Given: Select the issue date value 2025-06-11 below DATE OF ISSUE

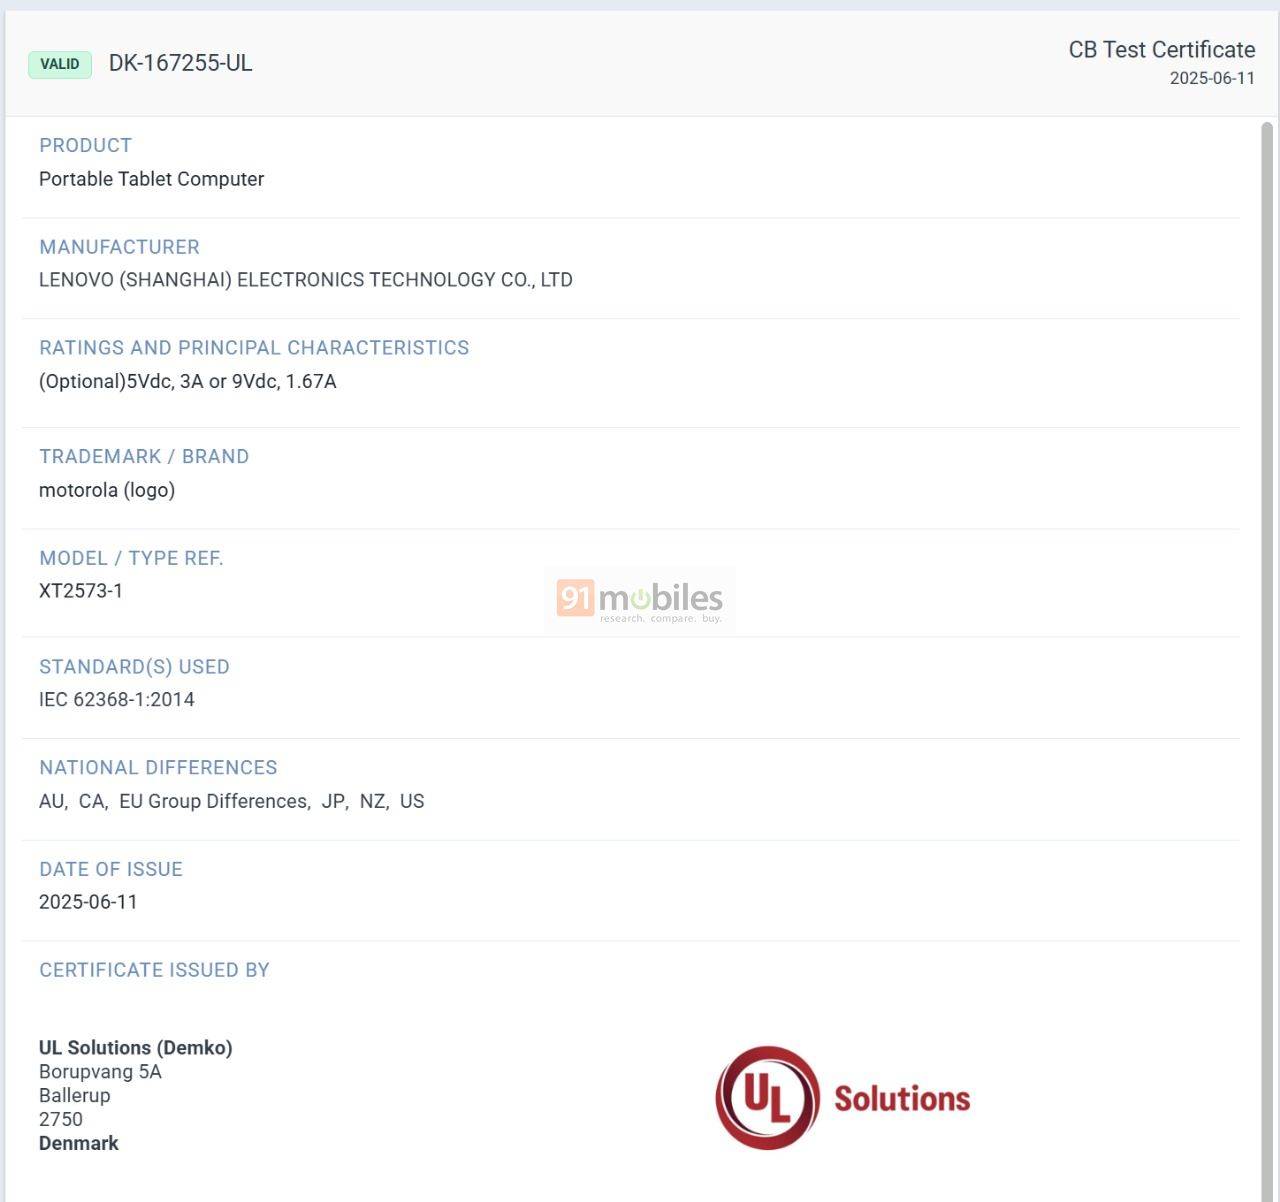Looking at the screenshot, I should click(88, 902).
